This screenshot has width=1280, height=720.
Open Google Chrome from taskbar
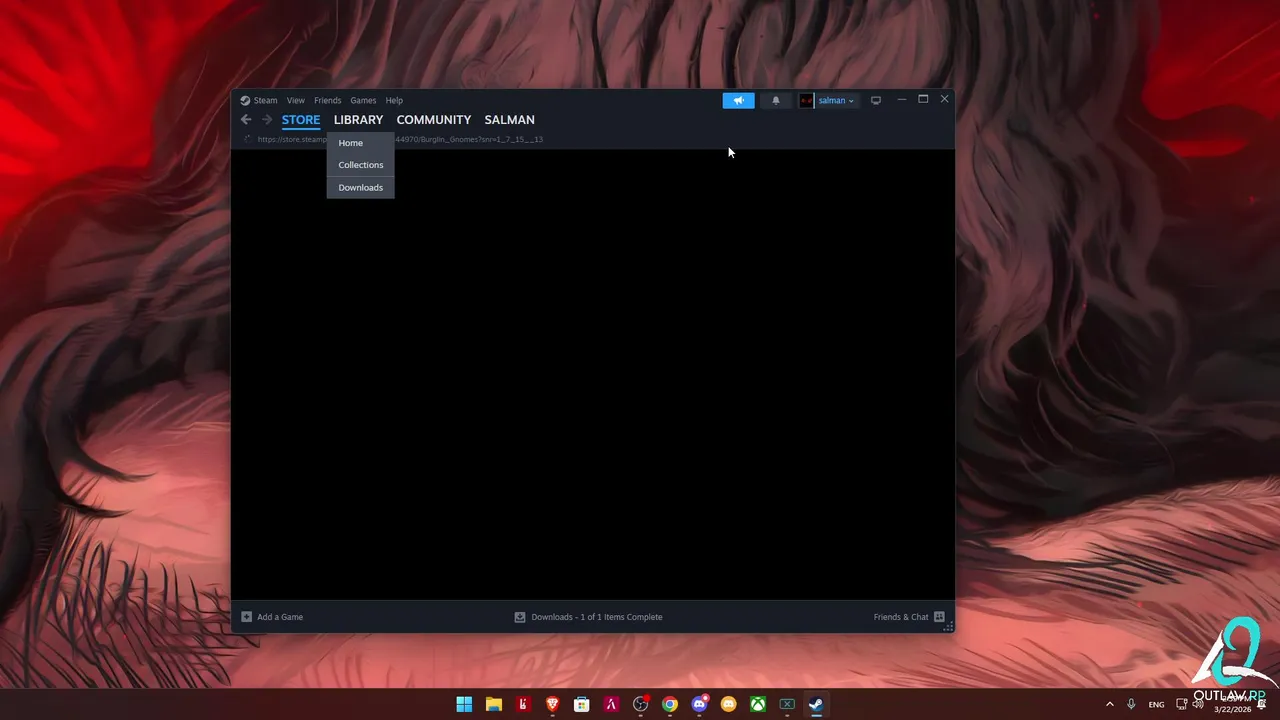(x=670, y=704)
